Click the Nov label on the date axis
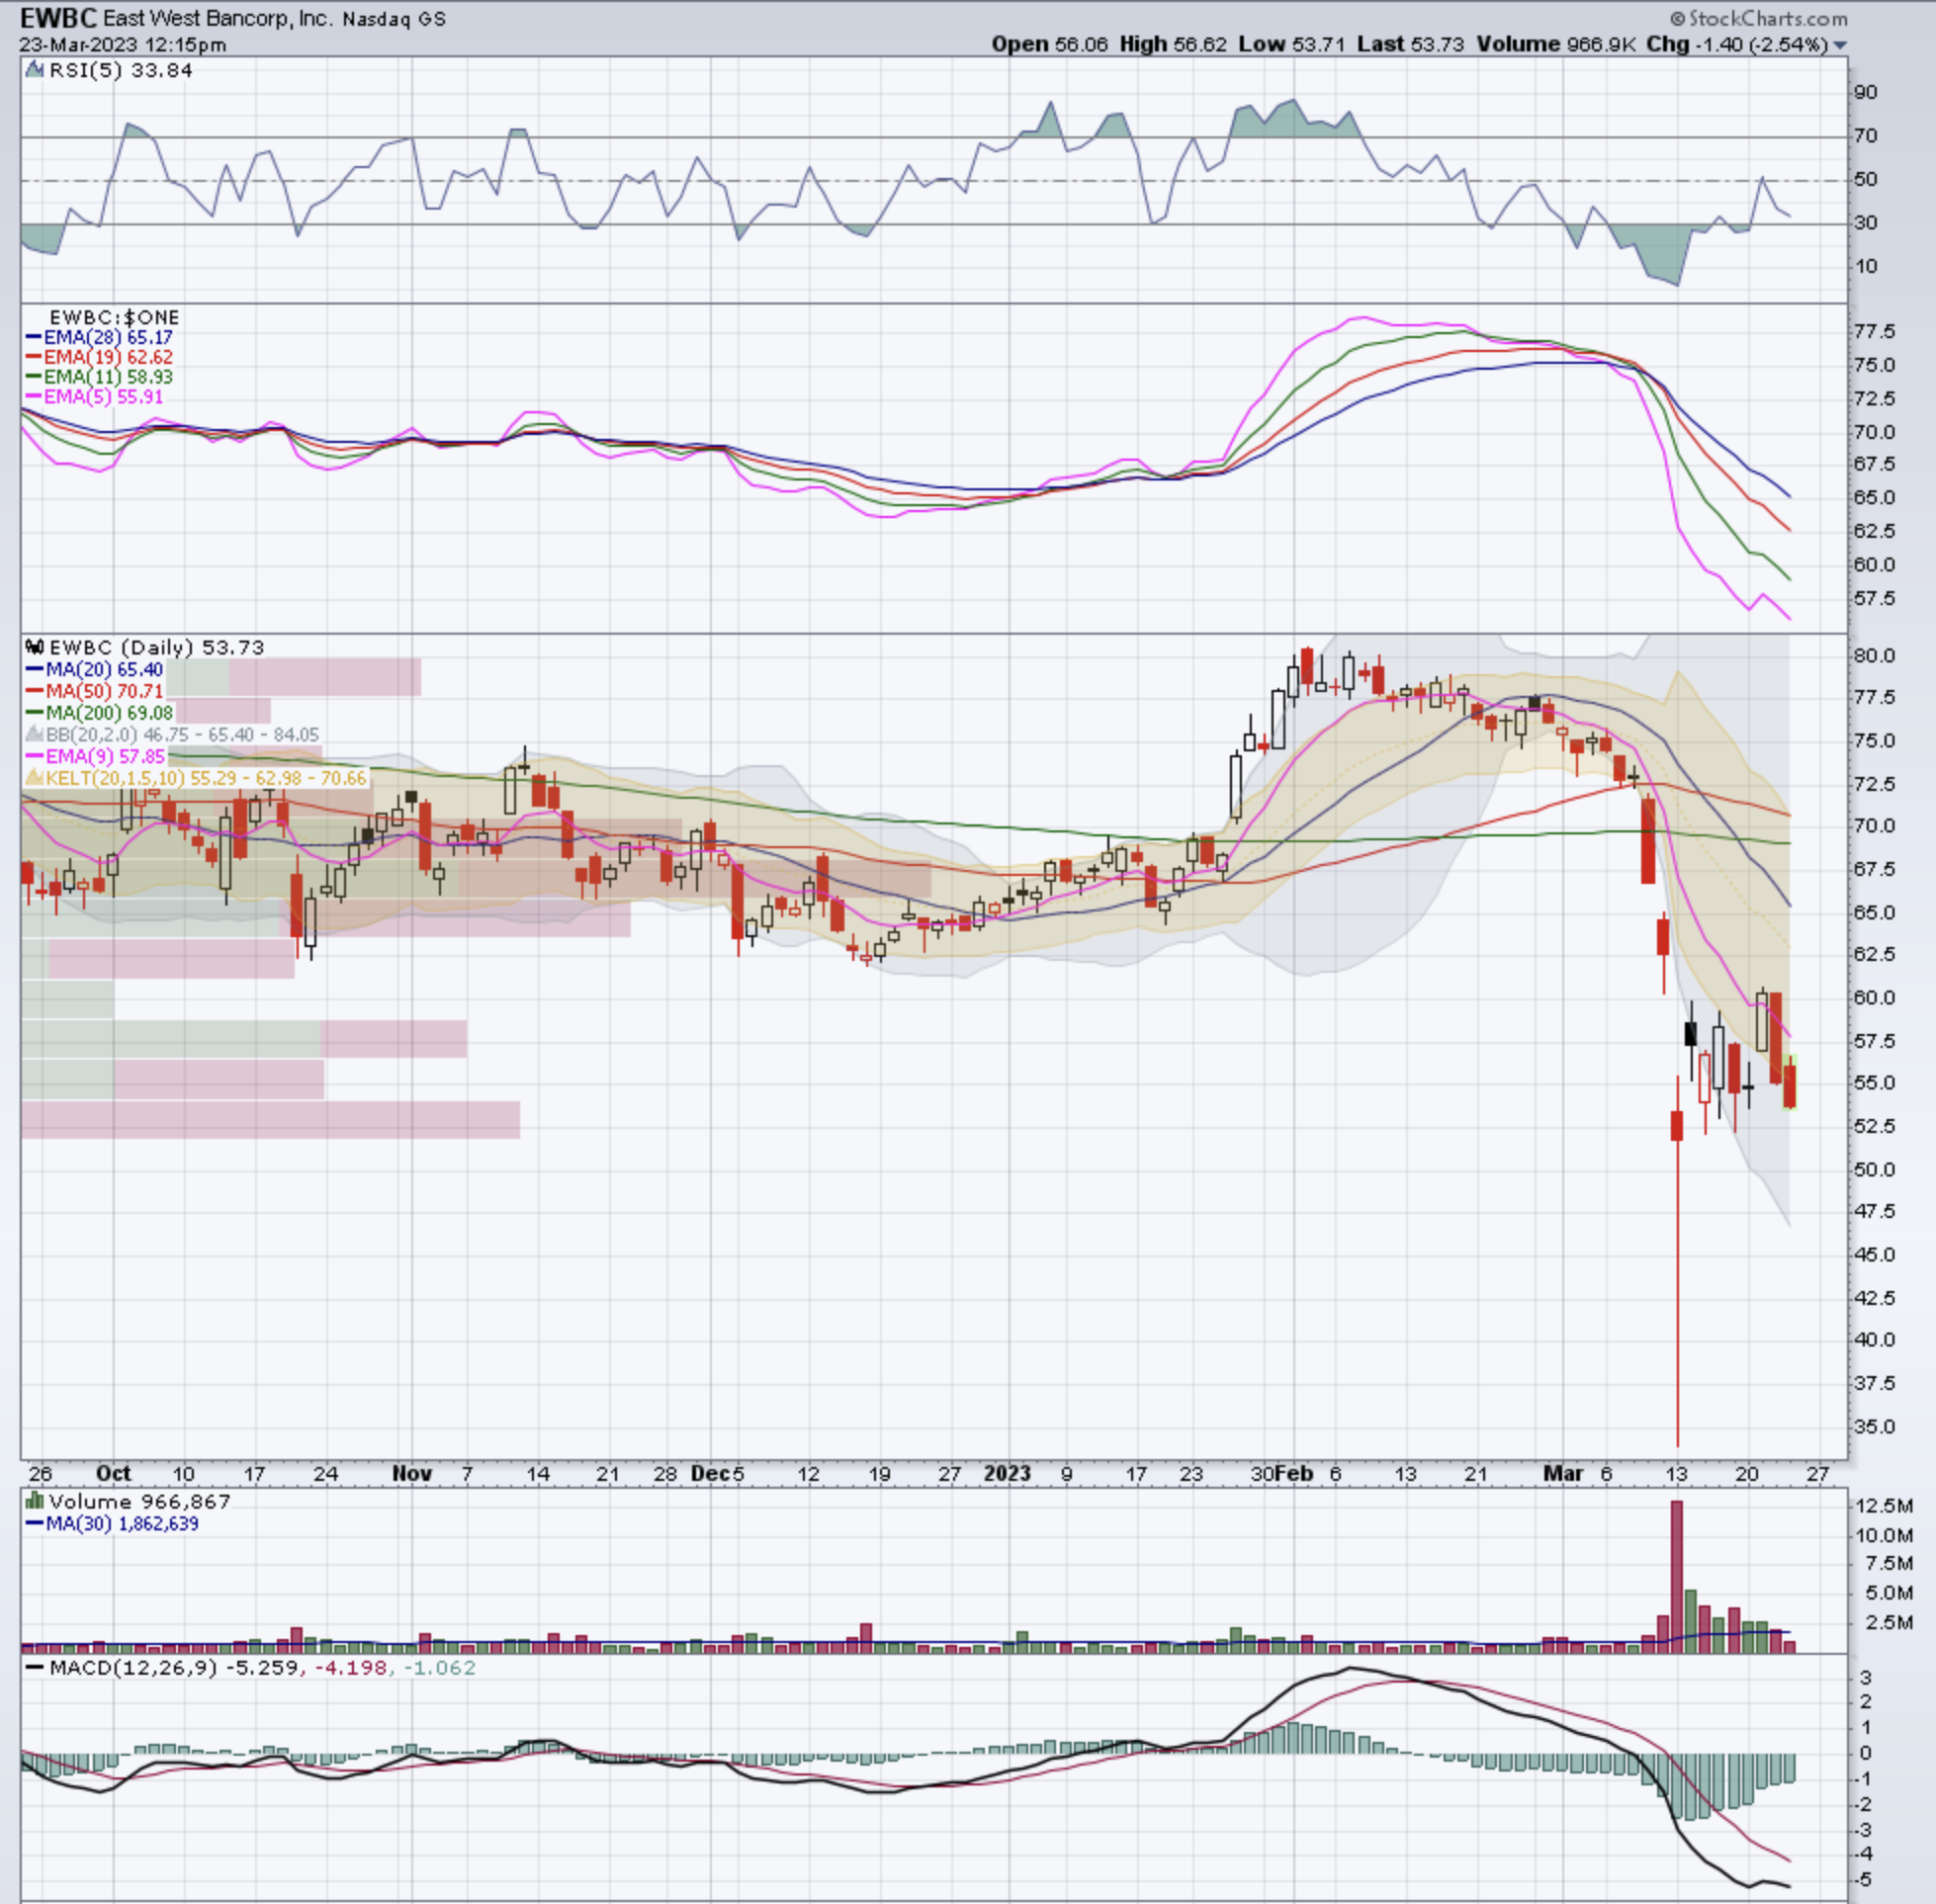The width and height of the screenshot is (1936, 1904). (411, 1473)
